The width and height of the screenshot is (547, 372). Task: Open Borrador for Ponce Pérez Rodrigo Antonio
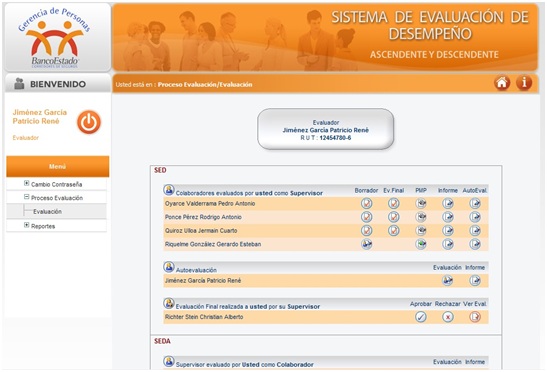click(x=366, y=217)
